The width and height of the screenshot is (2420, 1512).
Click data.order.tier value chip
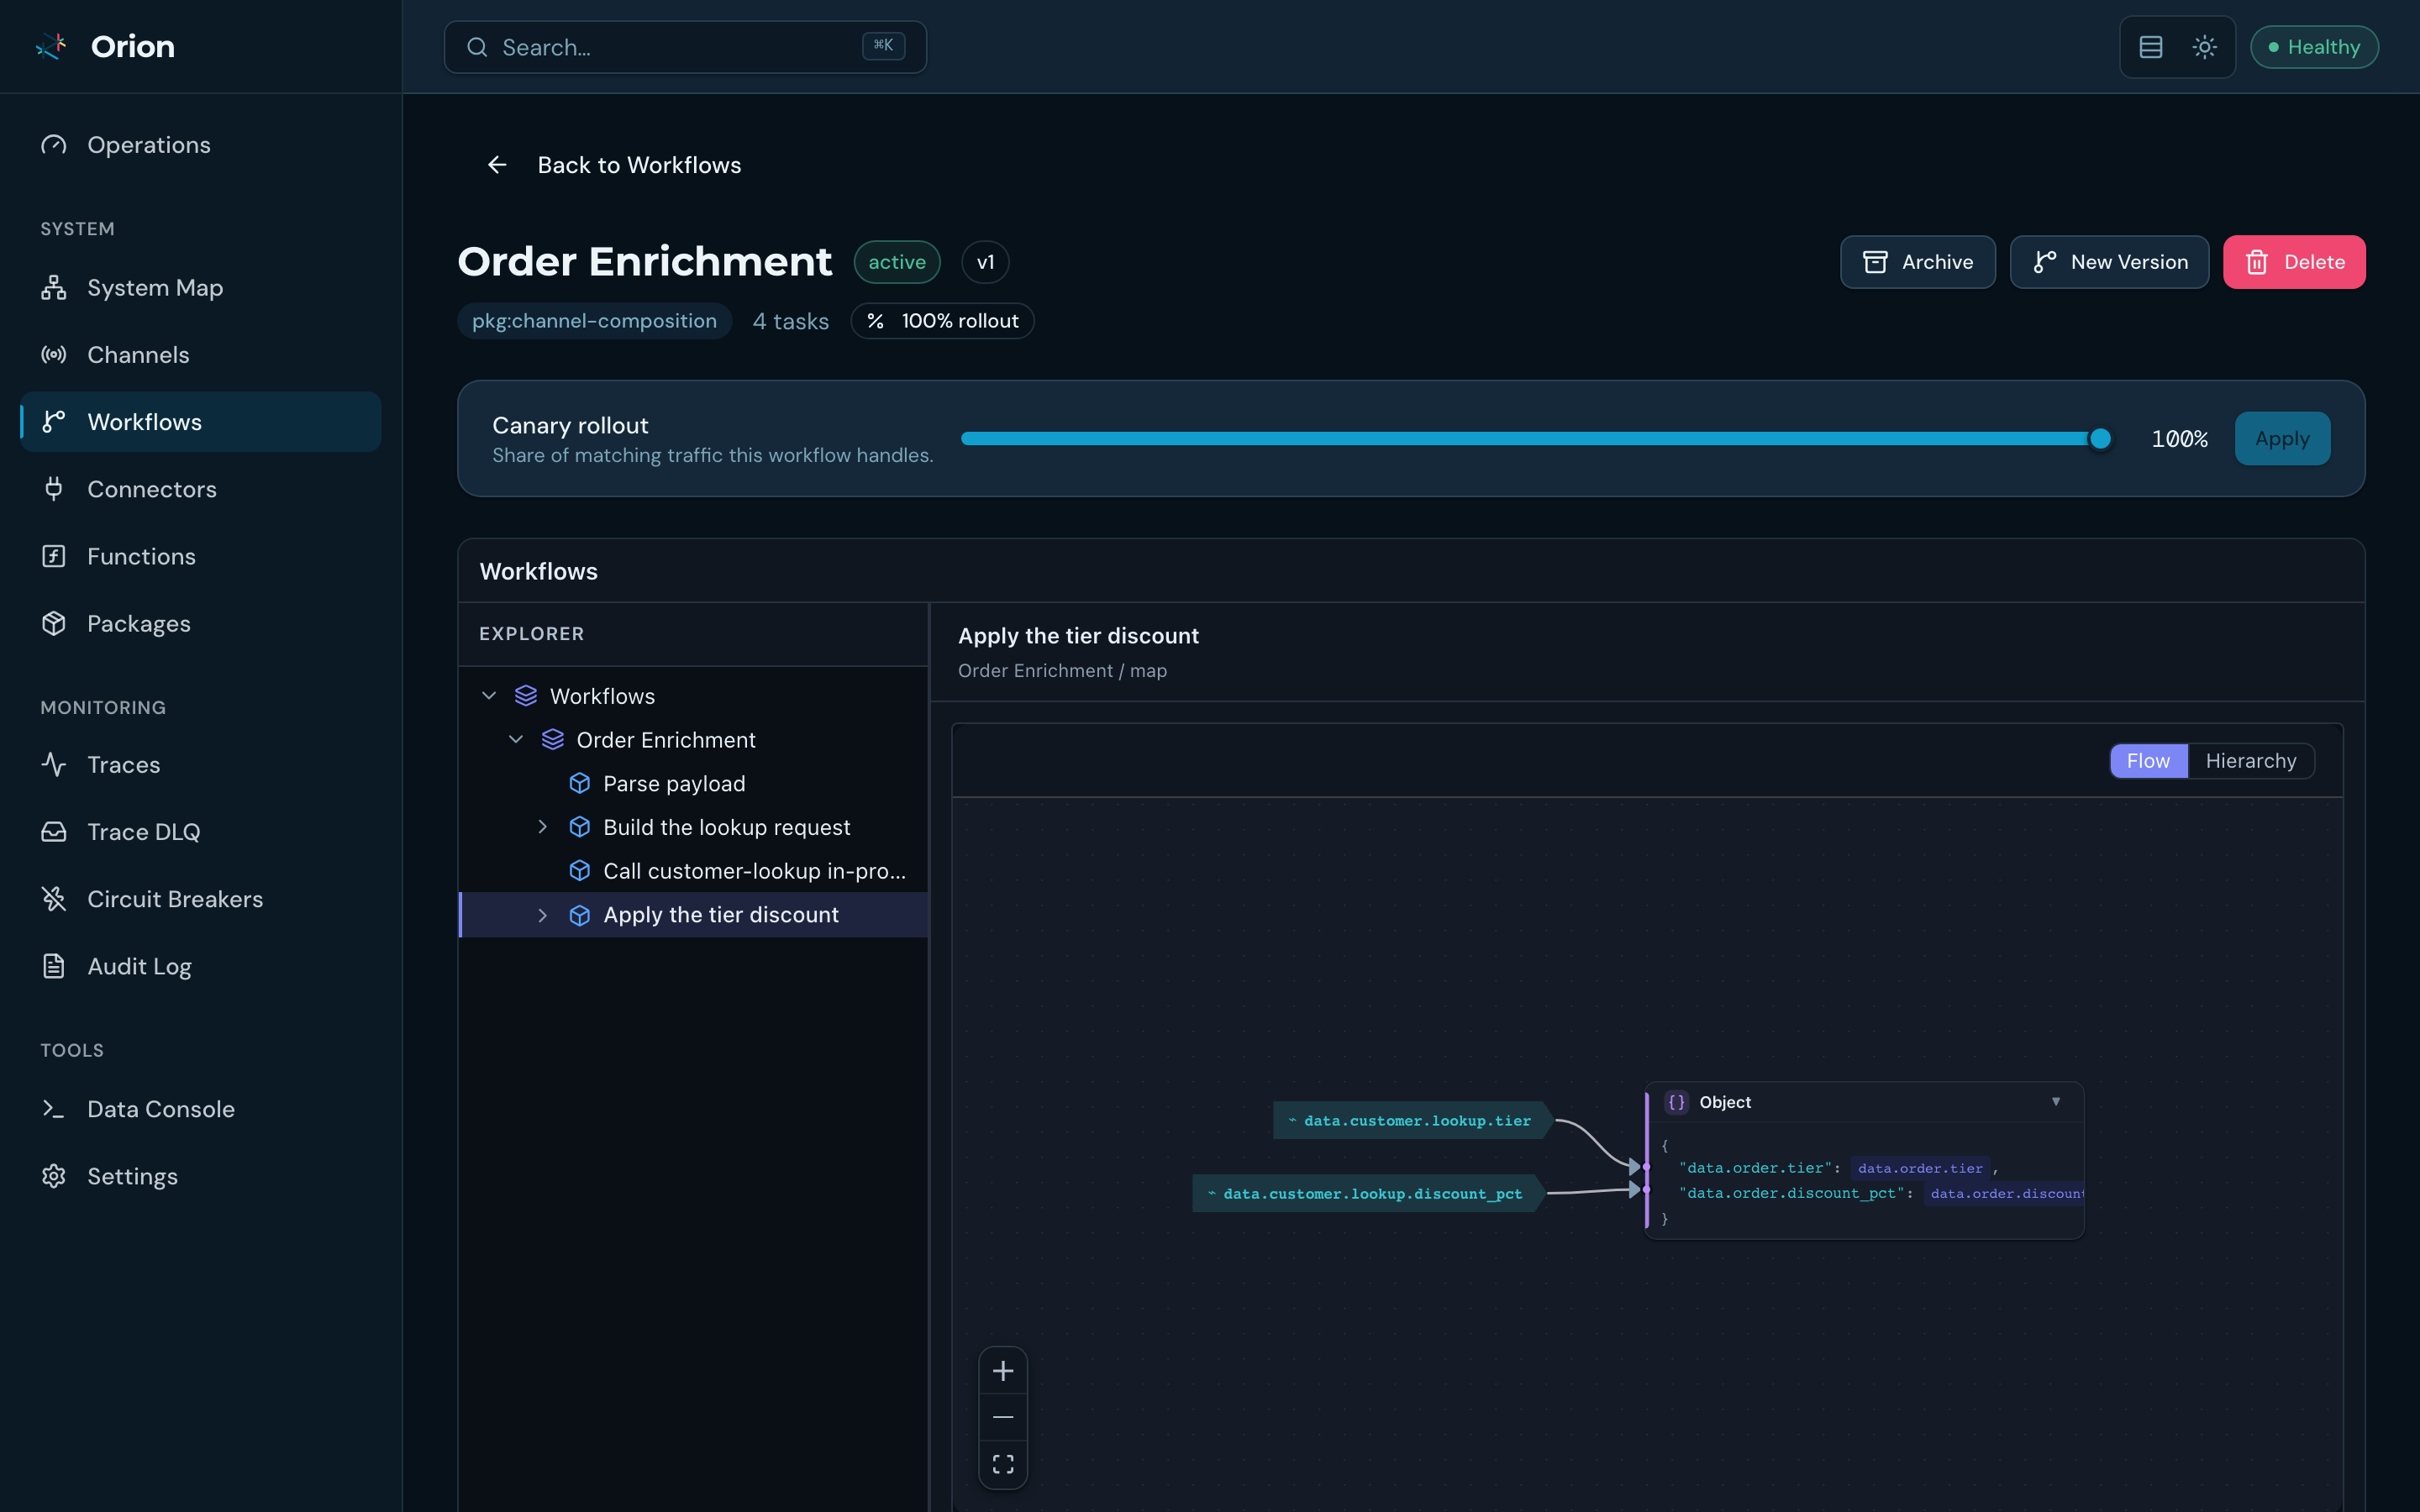coord(1919,1168)
